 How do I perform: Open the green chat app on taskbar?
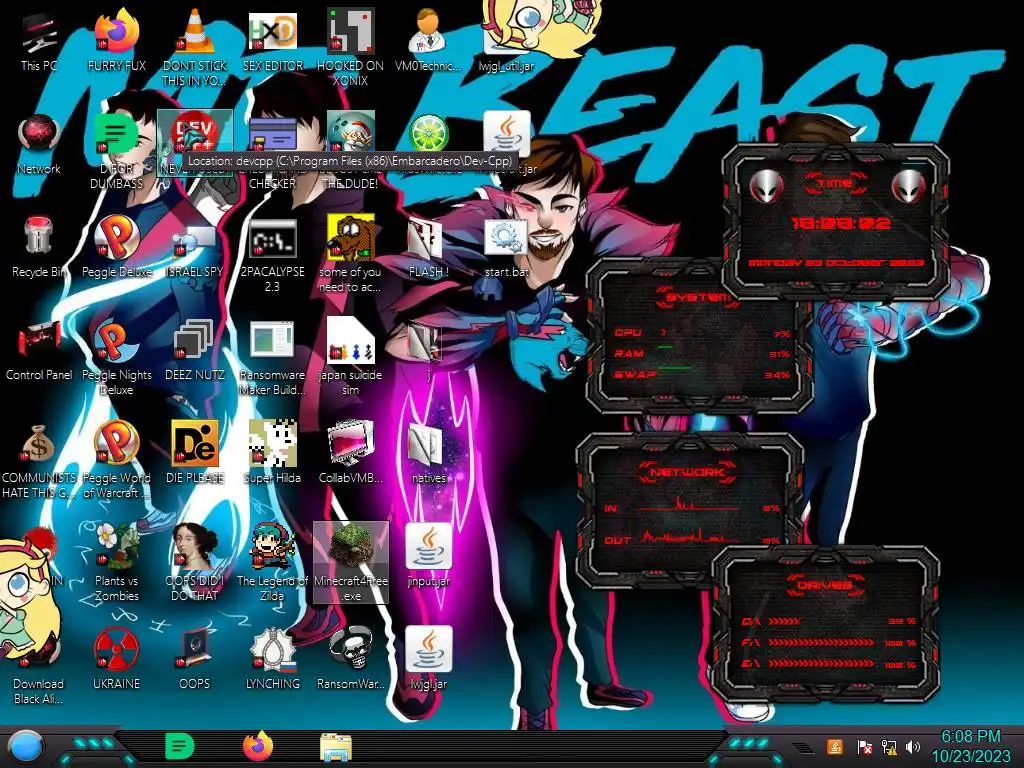click(180, 747)
